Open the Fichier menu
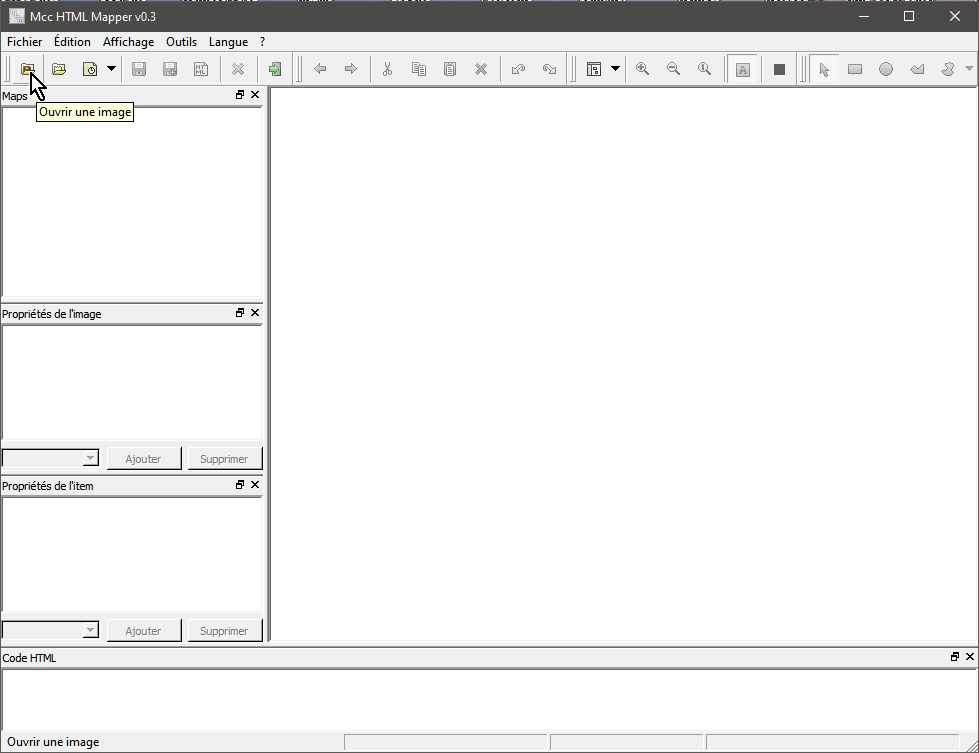 (x=24, y=42)
